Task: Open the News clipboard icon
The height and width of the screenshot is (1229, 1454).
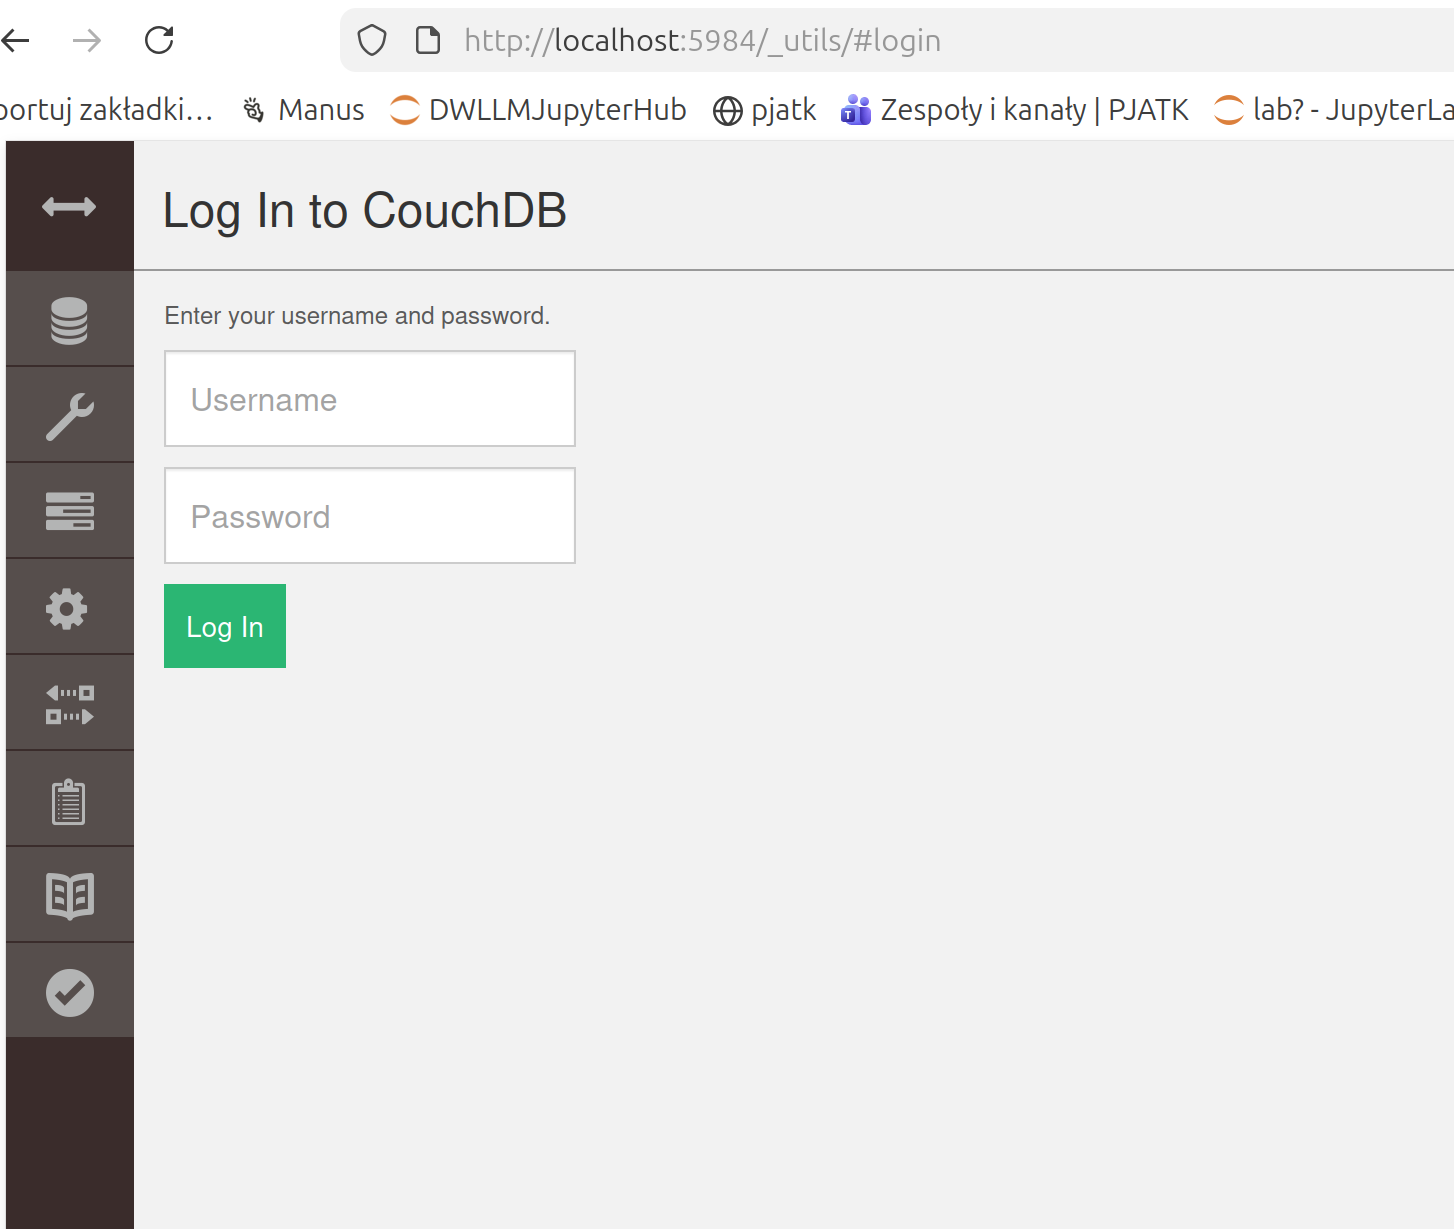Action: [69, 800]
